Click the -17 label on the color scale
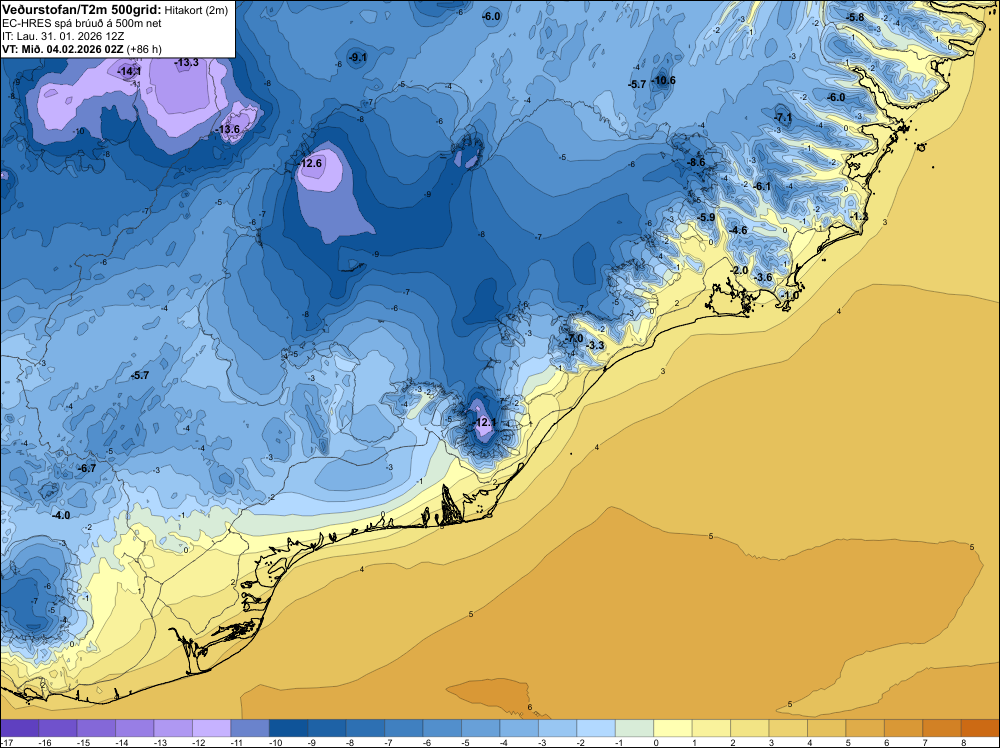 pos(6,742)
